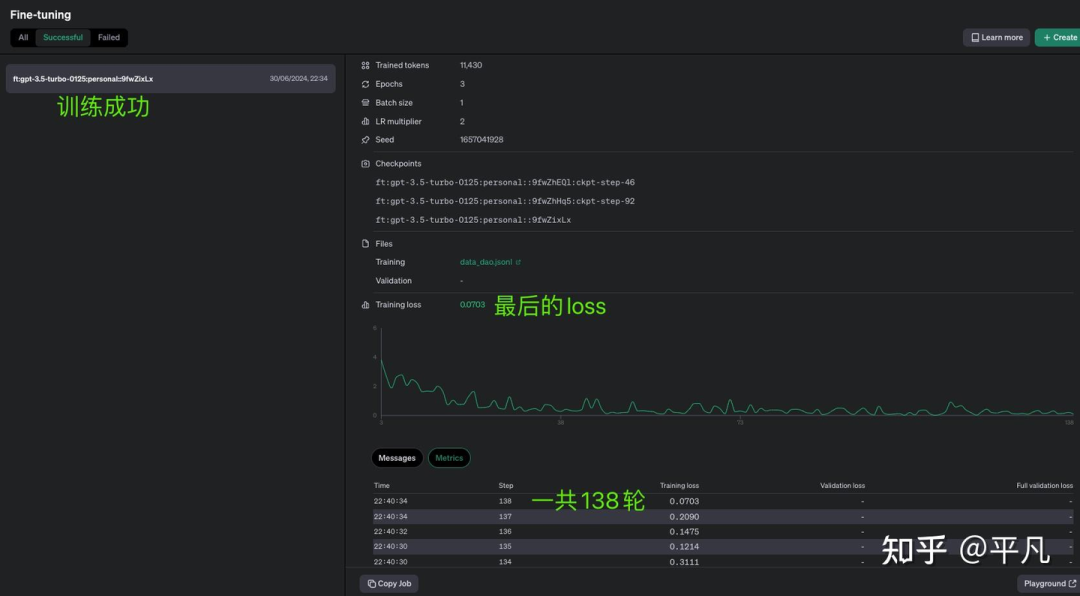Image resolution: width=1080 pixels, height=596 pixels.
Task: Click the external link icon beside data_dao.jsonl
Action: pos(518,262)
